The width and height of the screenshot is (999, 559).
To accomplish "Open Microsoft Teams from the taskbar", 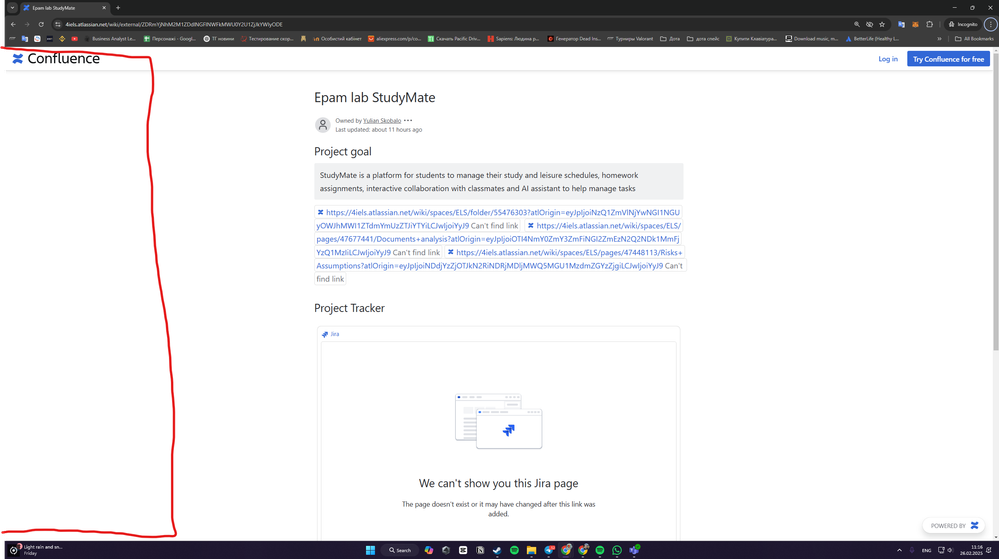I will pos(634,550).
